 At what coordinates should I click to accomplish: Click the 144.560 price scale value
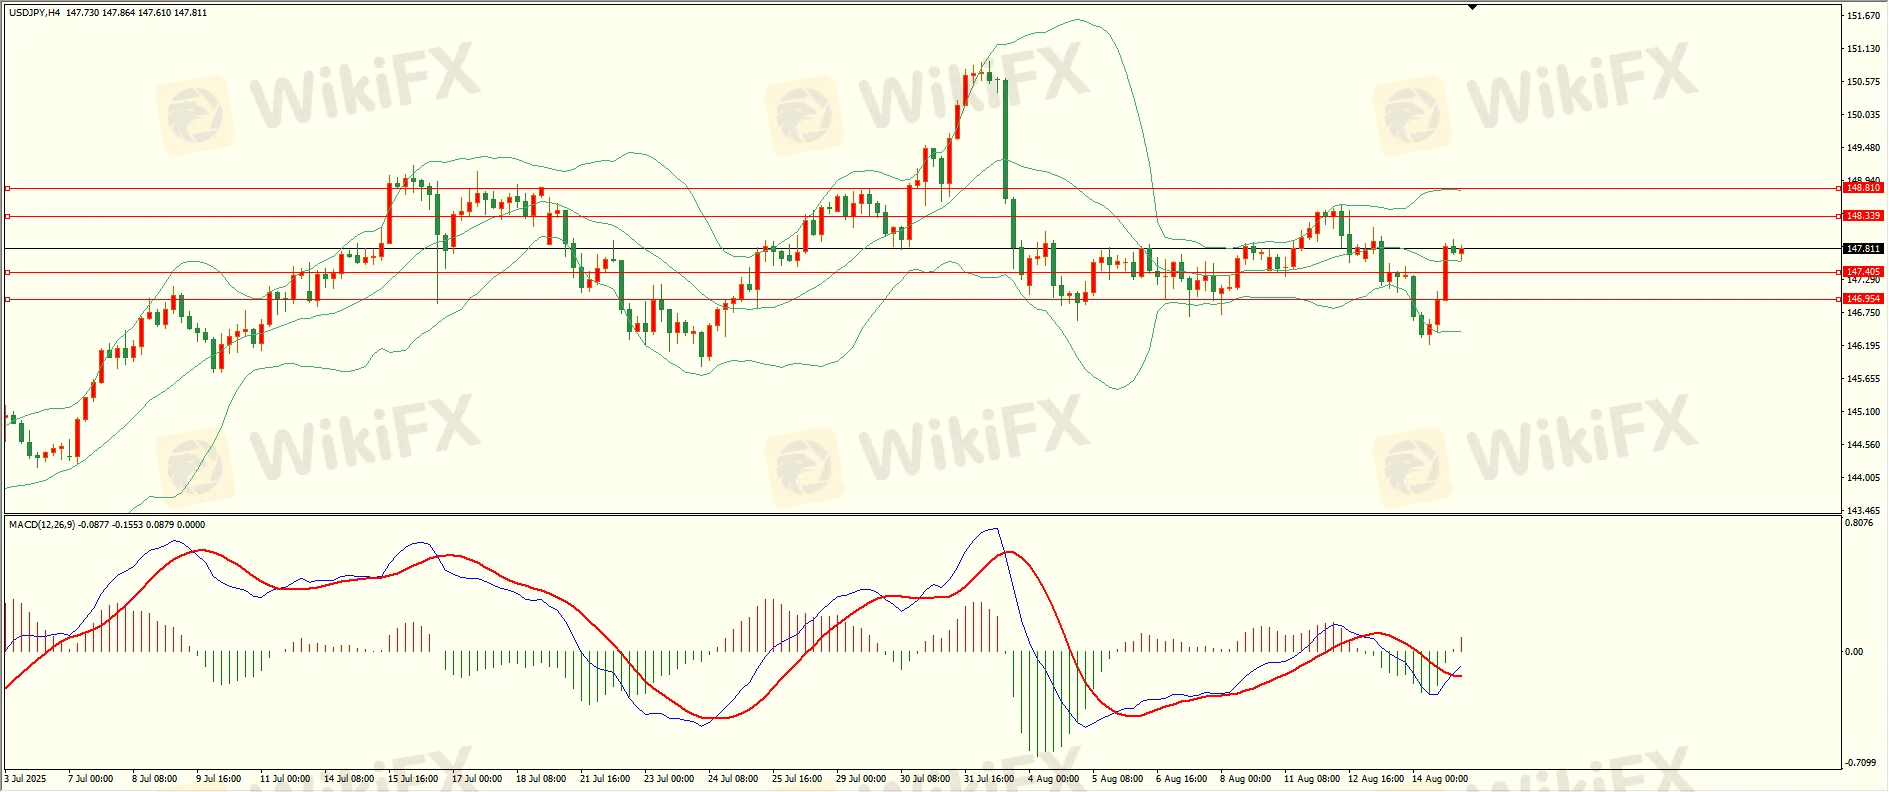pos(1863,445)
